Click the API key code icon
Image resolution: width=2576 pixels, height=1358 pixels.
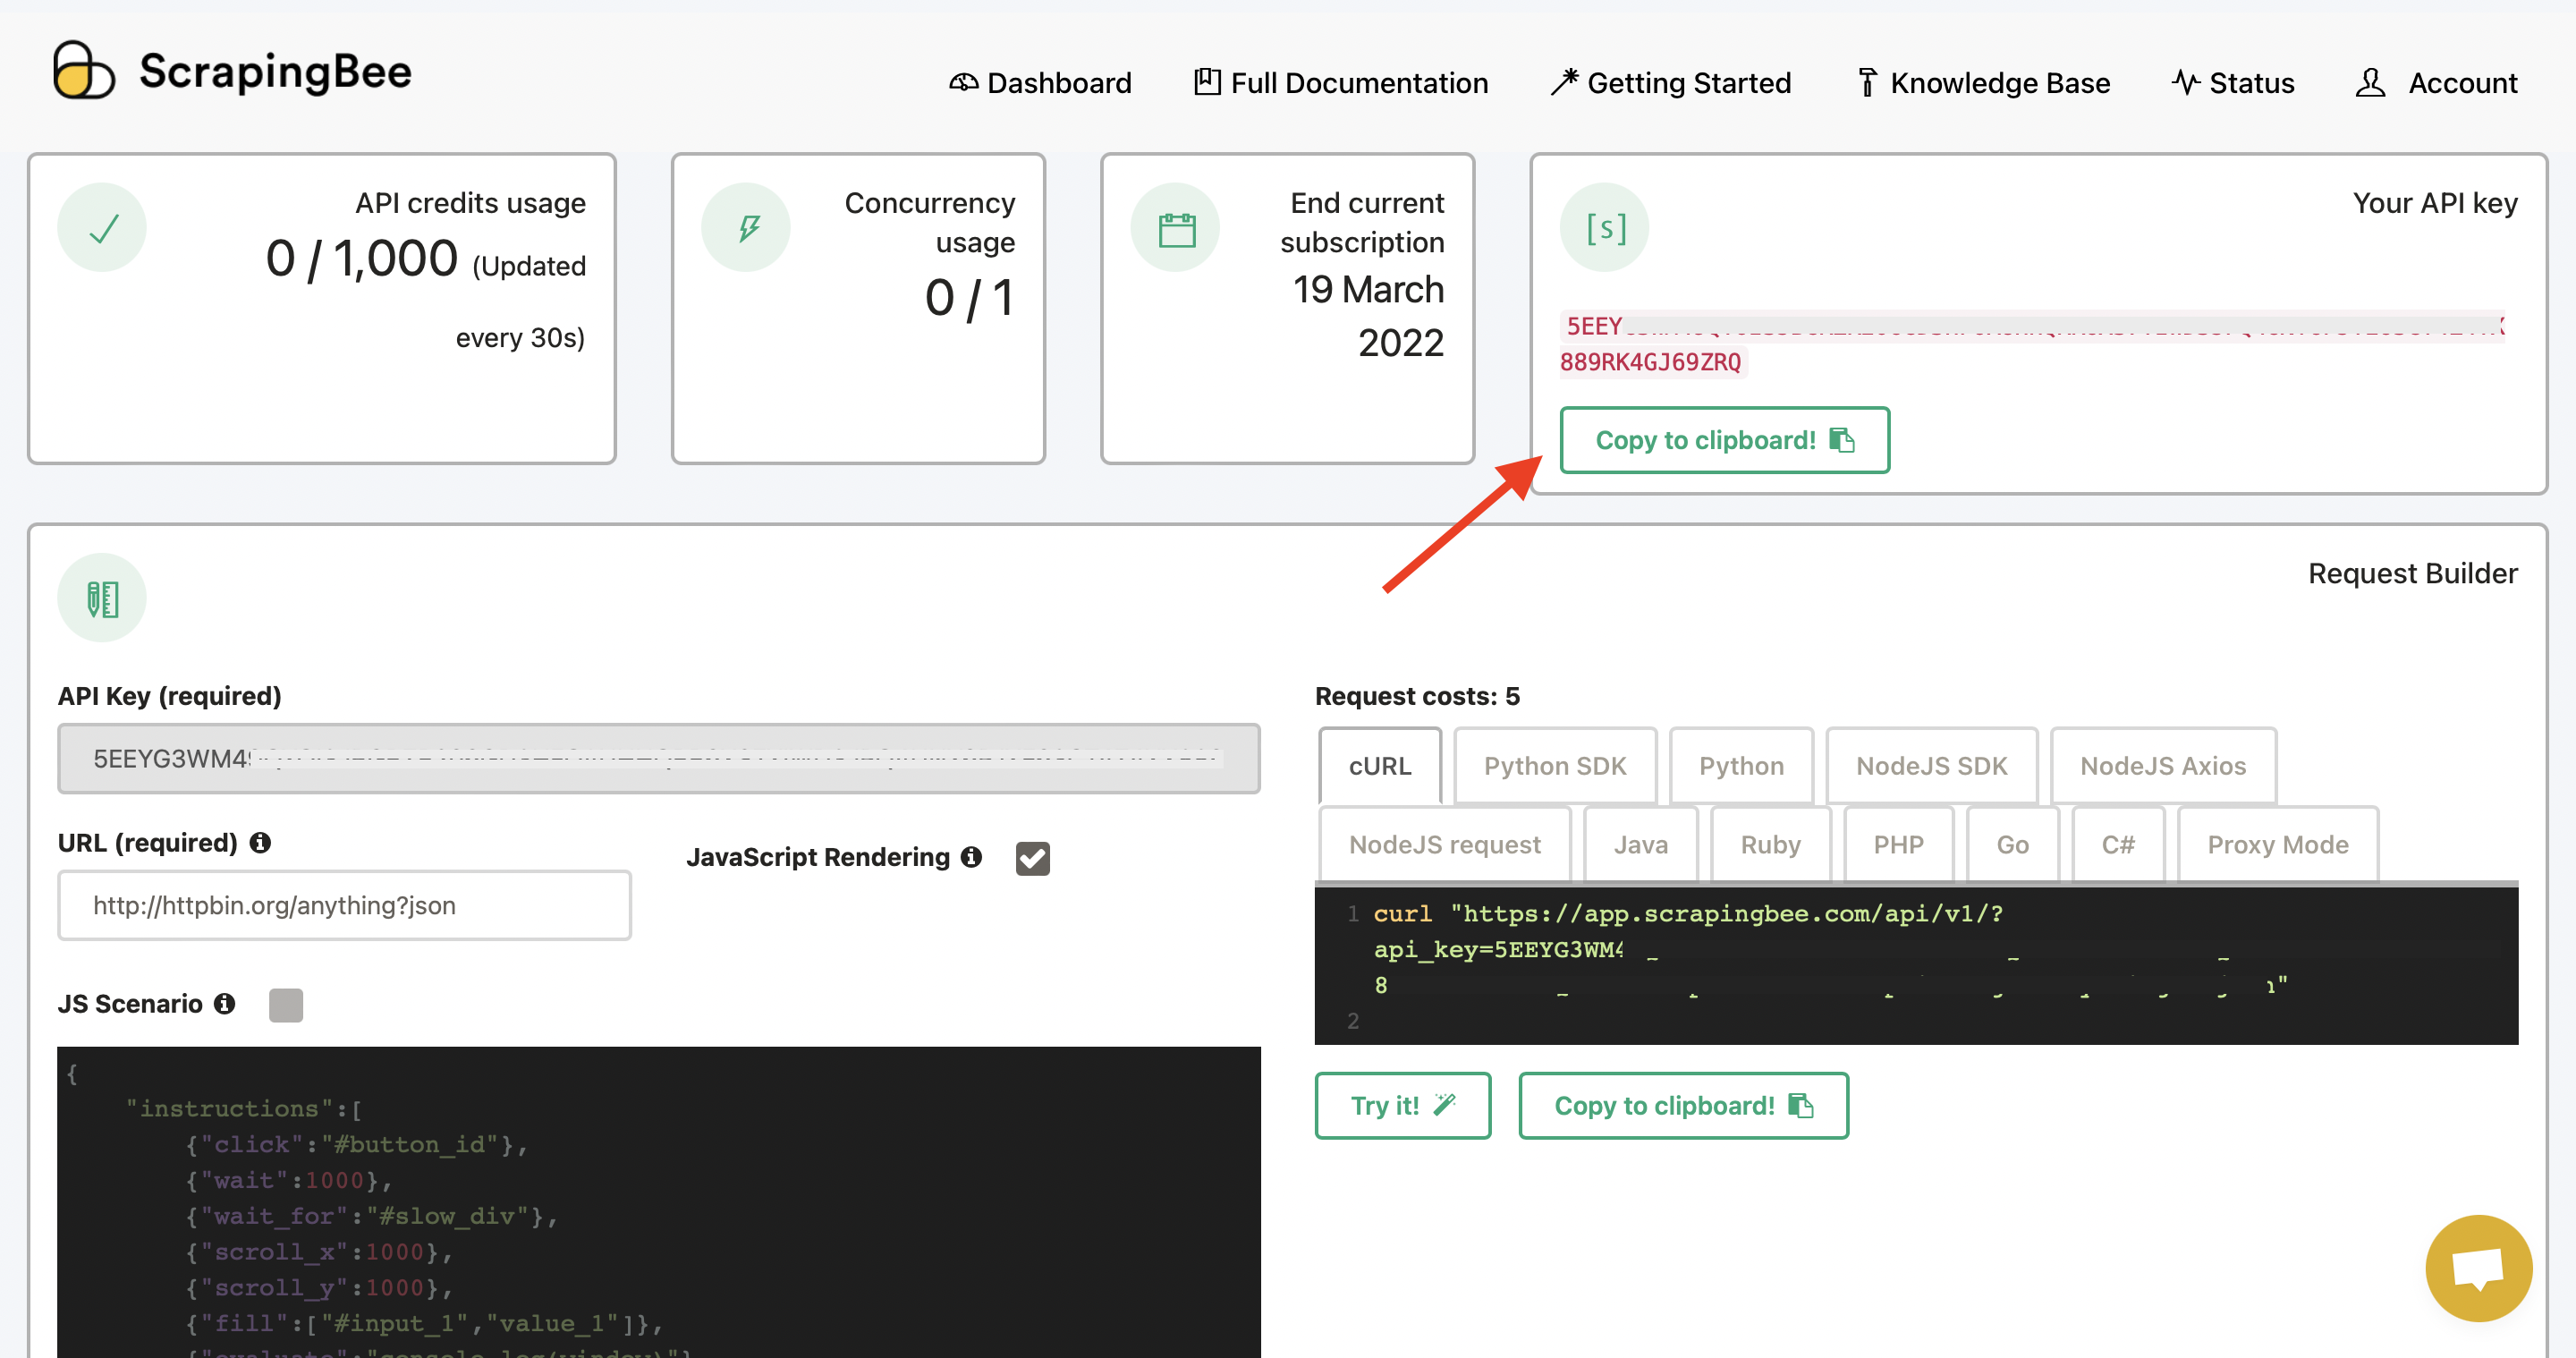tap(1604, 227)
